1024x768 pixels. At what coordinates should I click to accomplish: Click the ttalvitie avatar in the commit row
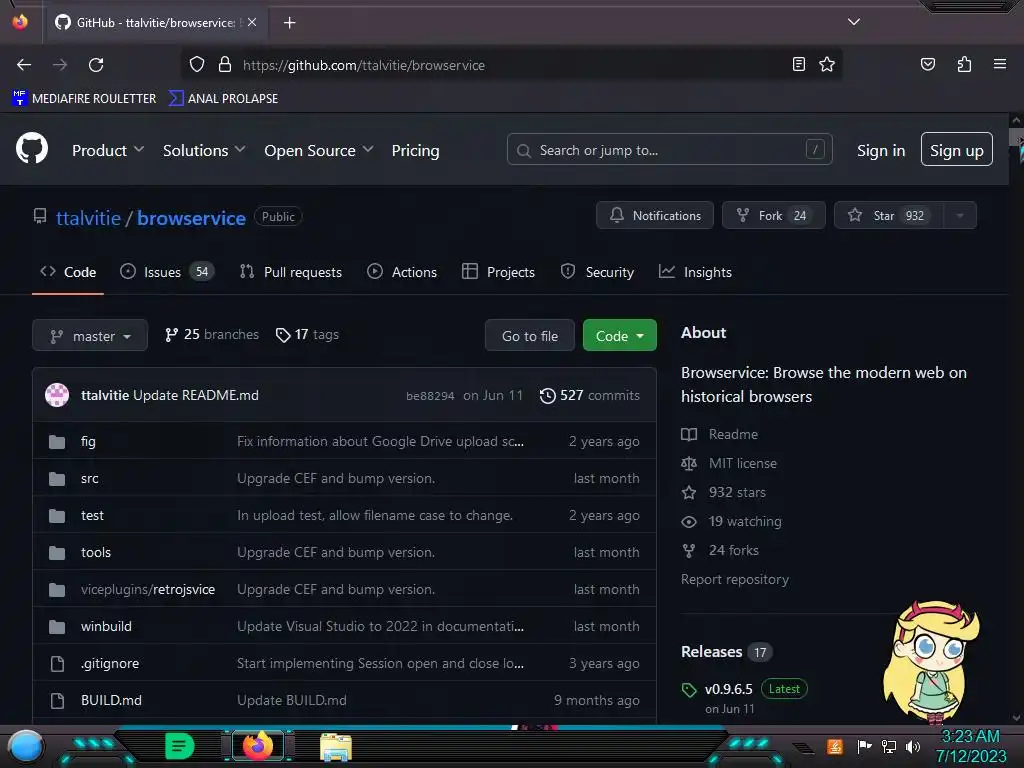click(x=57, y=395)
